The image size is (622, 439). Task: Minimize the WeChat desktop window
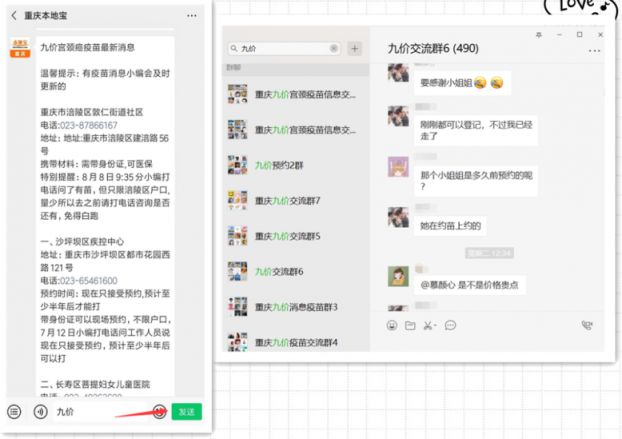pyautogui.click(x=559, y=35)
